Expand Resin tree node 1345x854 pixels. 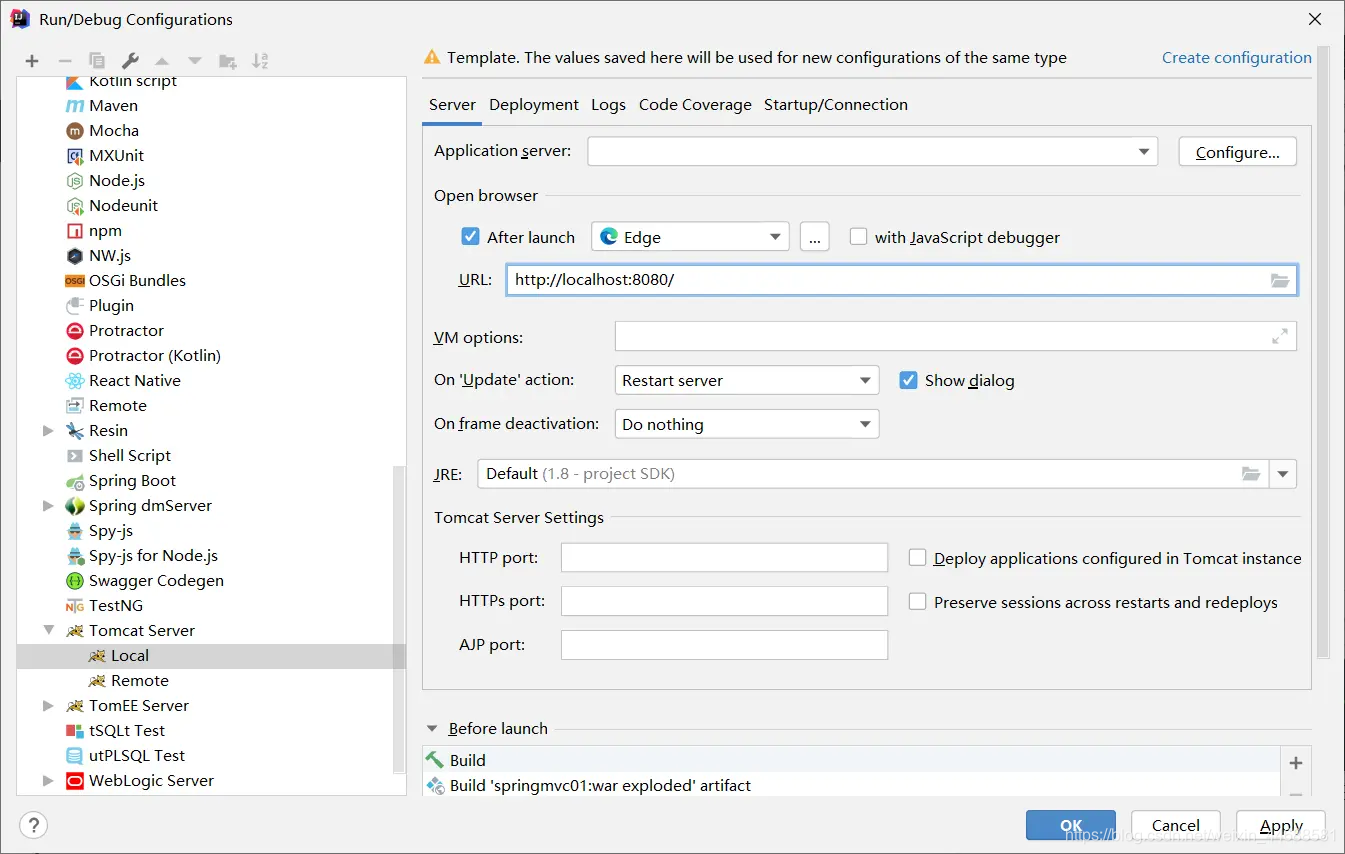tap(48, 430)
